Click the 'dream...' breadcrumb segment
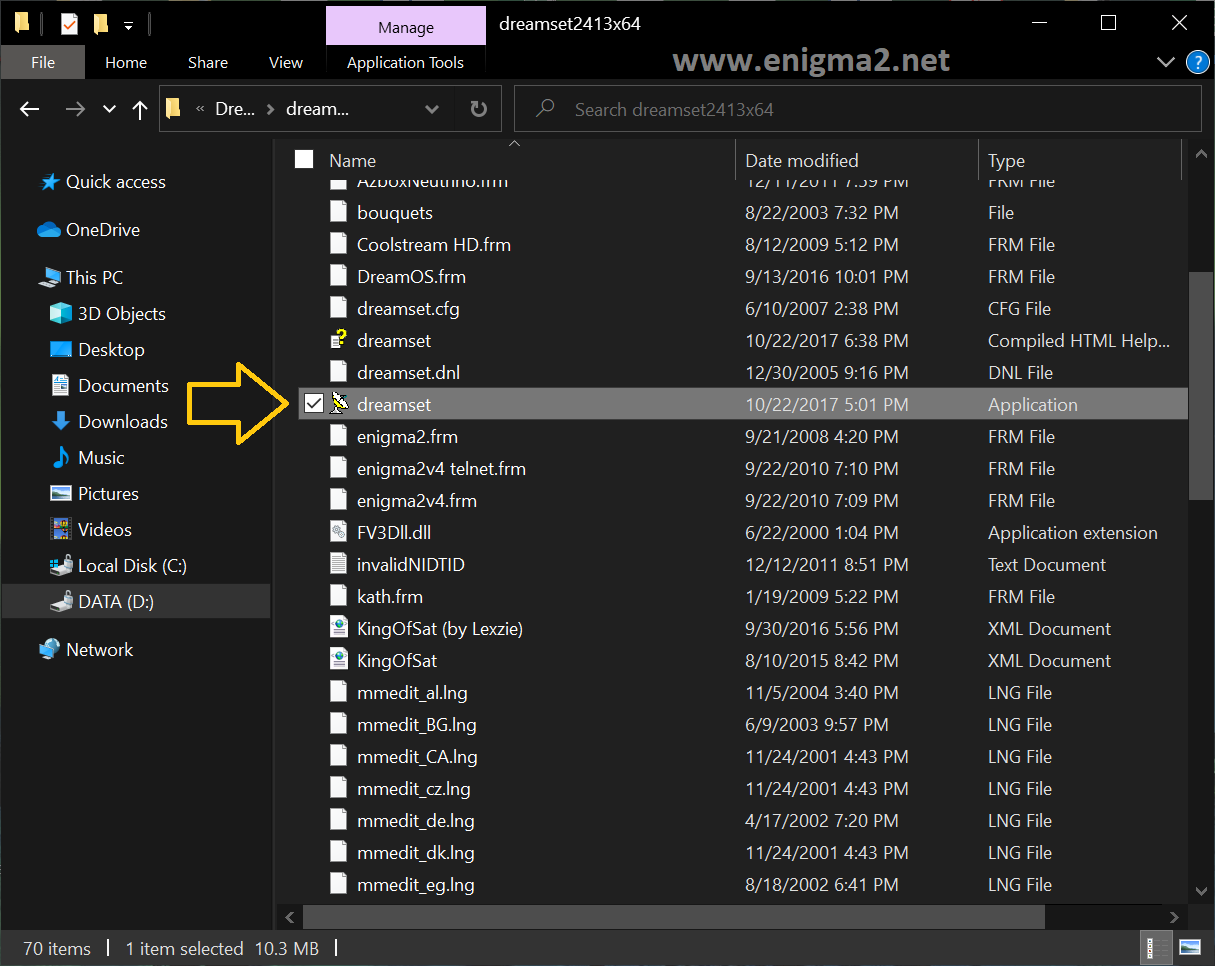Viewport: 1215px width, 966px height. pos(318,109)
